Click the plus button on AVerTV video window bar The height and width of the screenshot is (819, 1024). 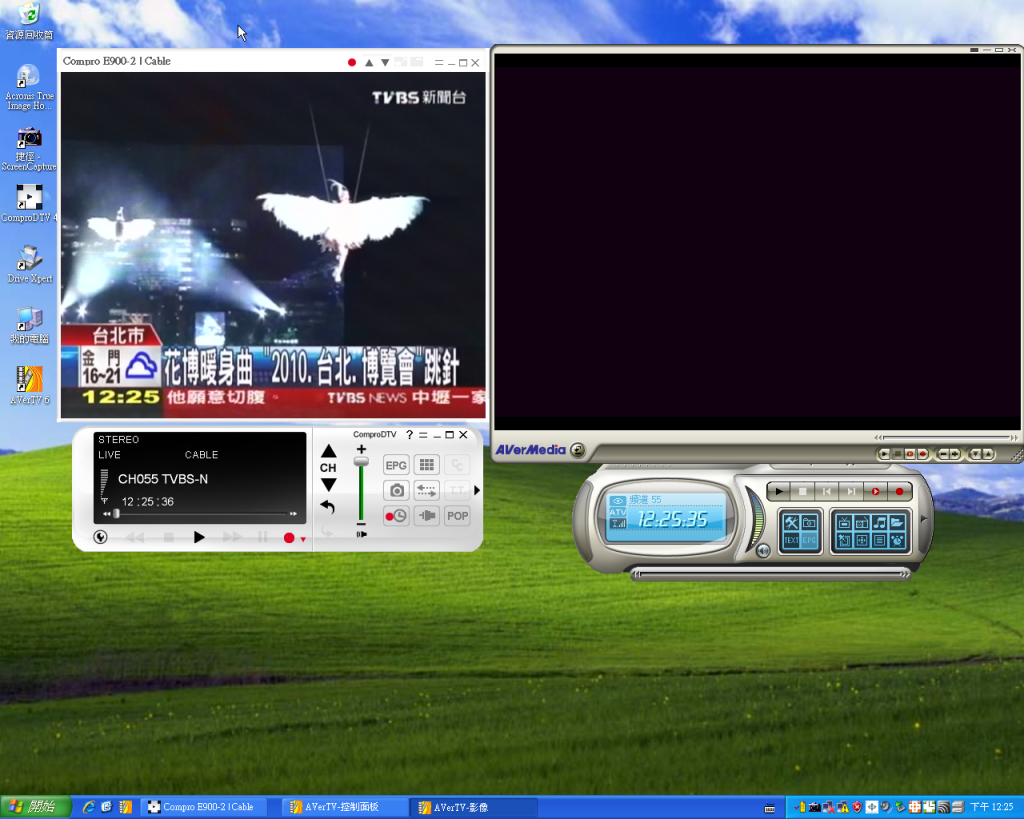[955, 454]
